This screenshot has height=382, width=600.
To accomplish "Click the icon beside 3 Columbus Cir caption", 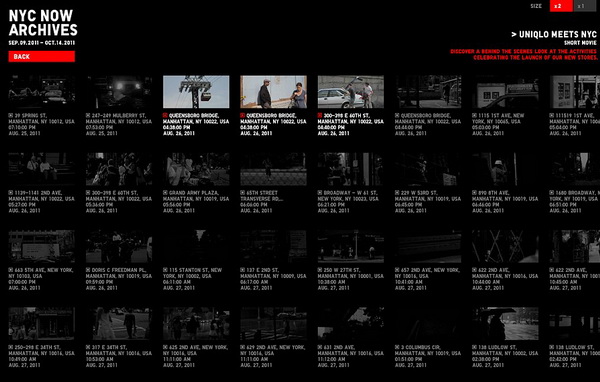I will (x=397, y=347).
